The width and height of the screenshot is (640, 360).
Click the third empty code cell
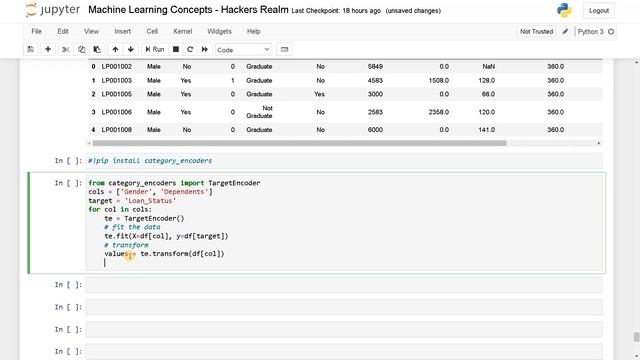tap(344, 329)
